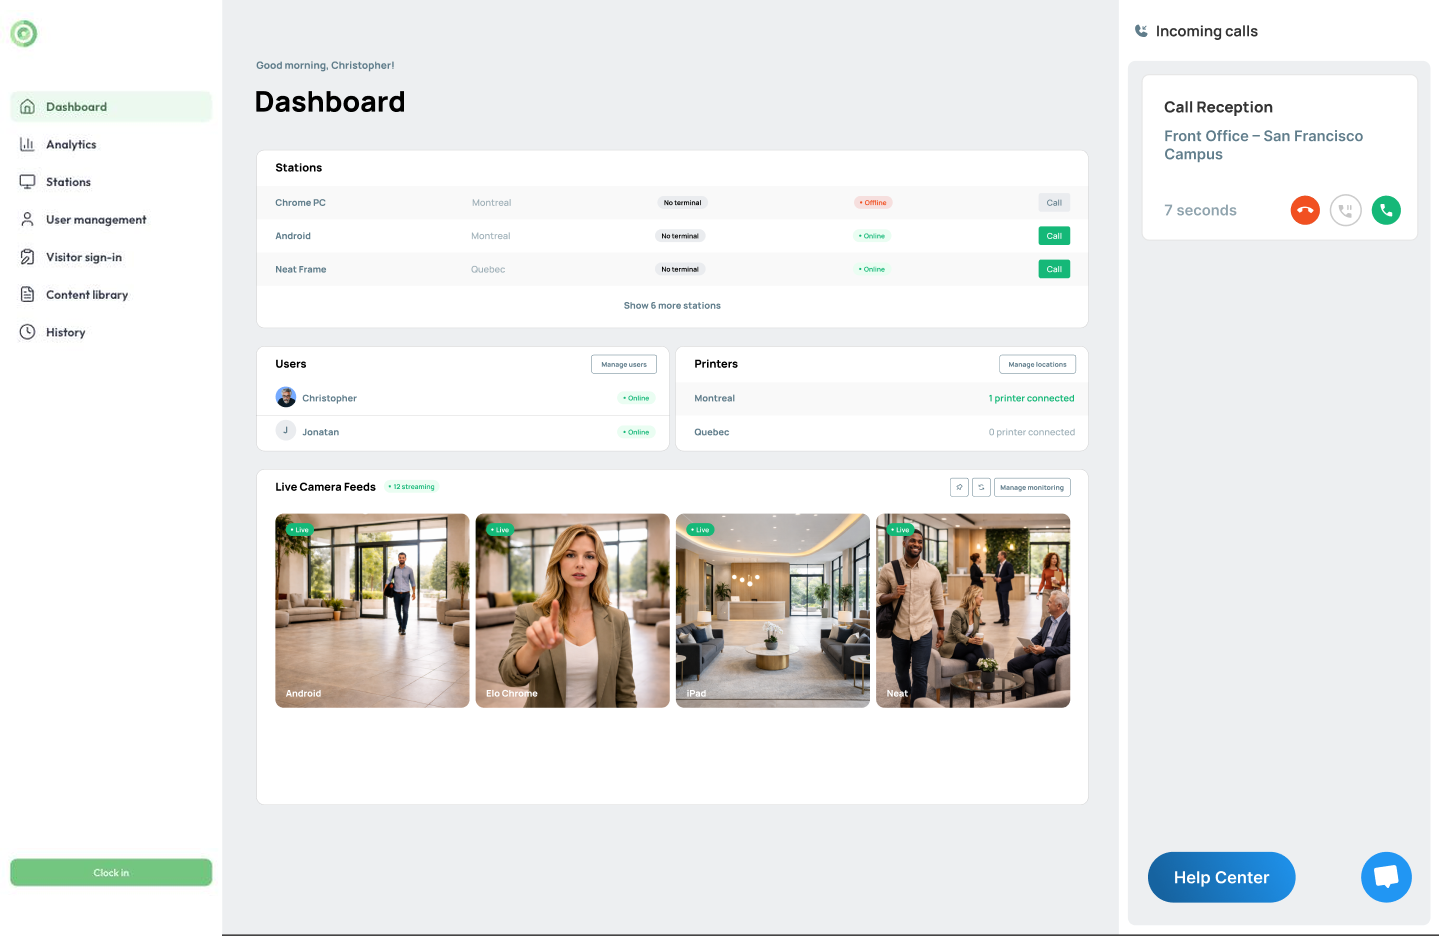The height and width of the screenshot is (936, 1439).
Task: Call the Neat Frame station
Action: pos(1054,269)
